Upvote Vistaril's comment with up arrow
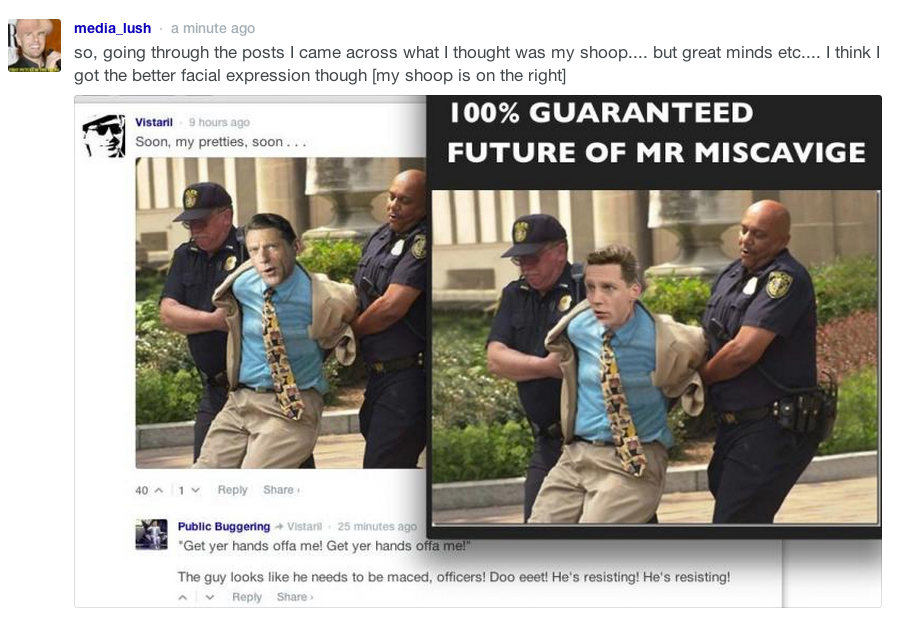The image size is (914, 617). [x=159, y=490]
